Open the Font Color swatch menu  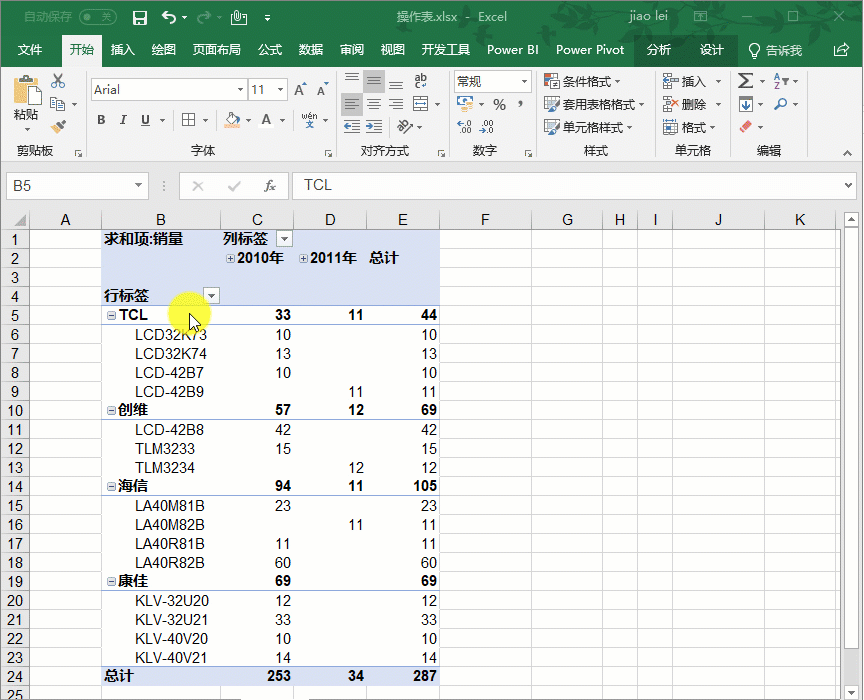pos(282,120)
